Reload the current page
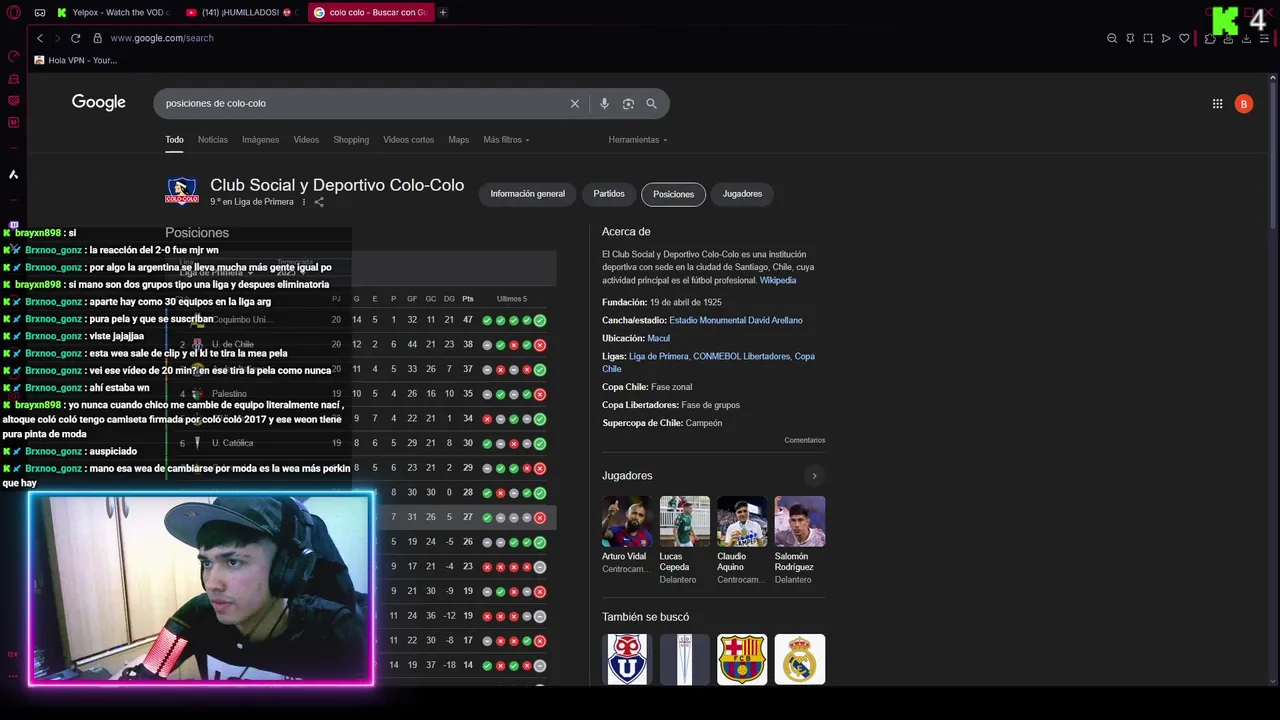Image resolution: width=1280 pixels, height=720 pixels. click(75, 38)
